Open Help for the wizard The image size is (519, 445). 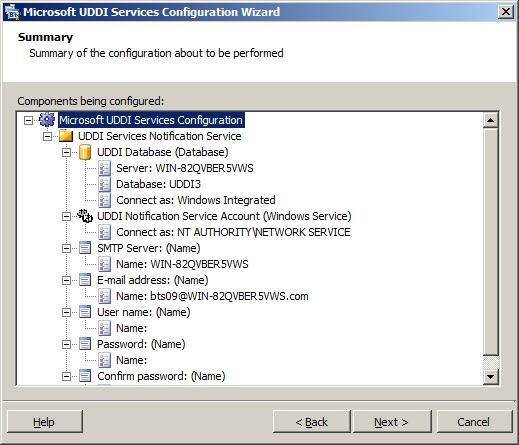[44, 422]
